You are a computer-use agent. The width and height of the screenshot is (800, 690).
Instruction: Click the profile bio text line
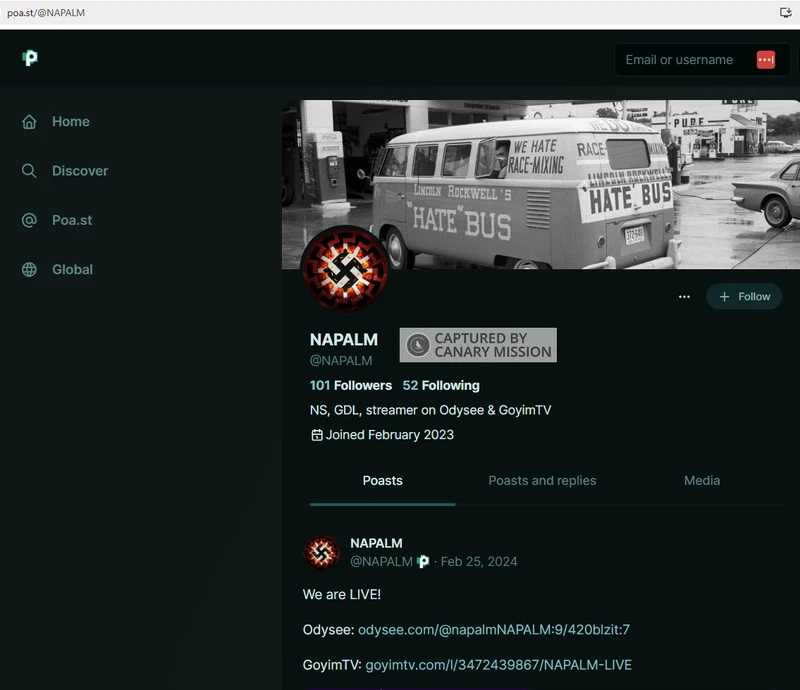point(431,410)
